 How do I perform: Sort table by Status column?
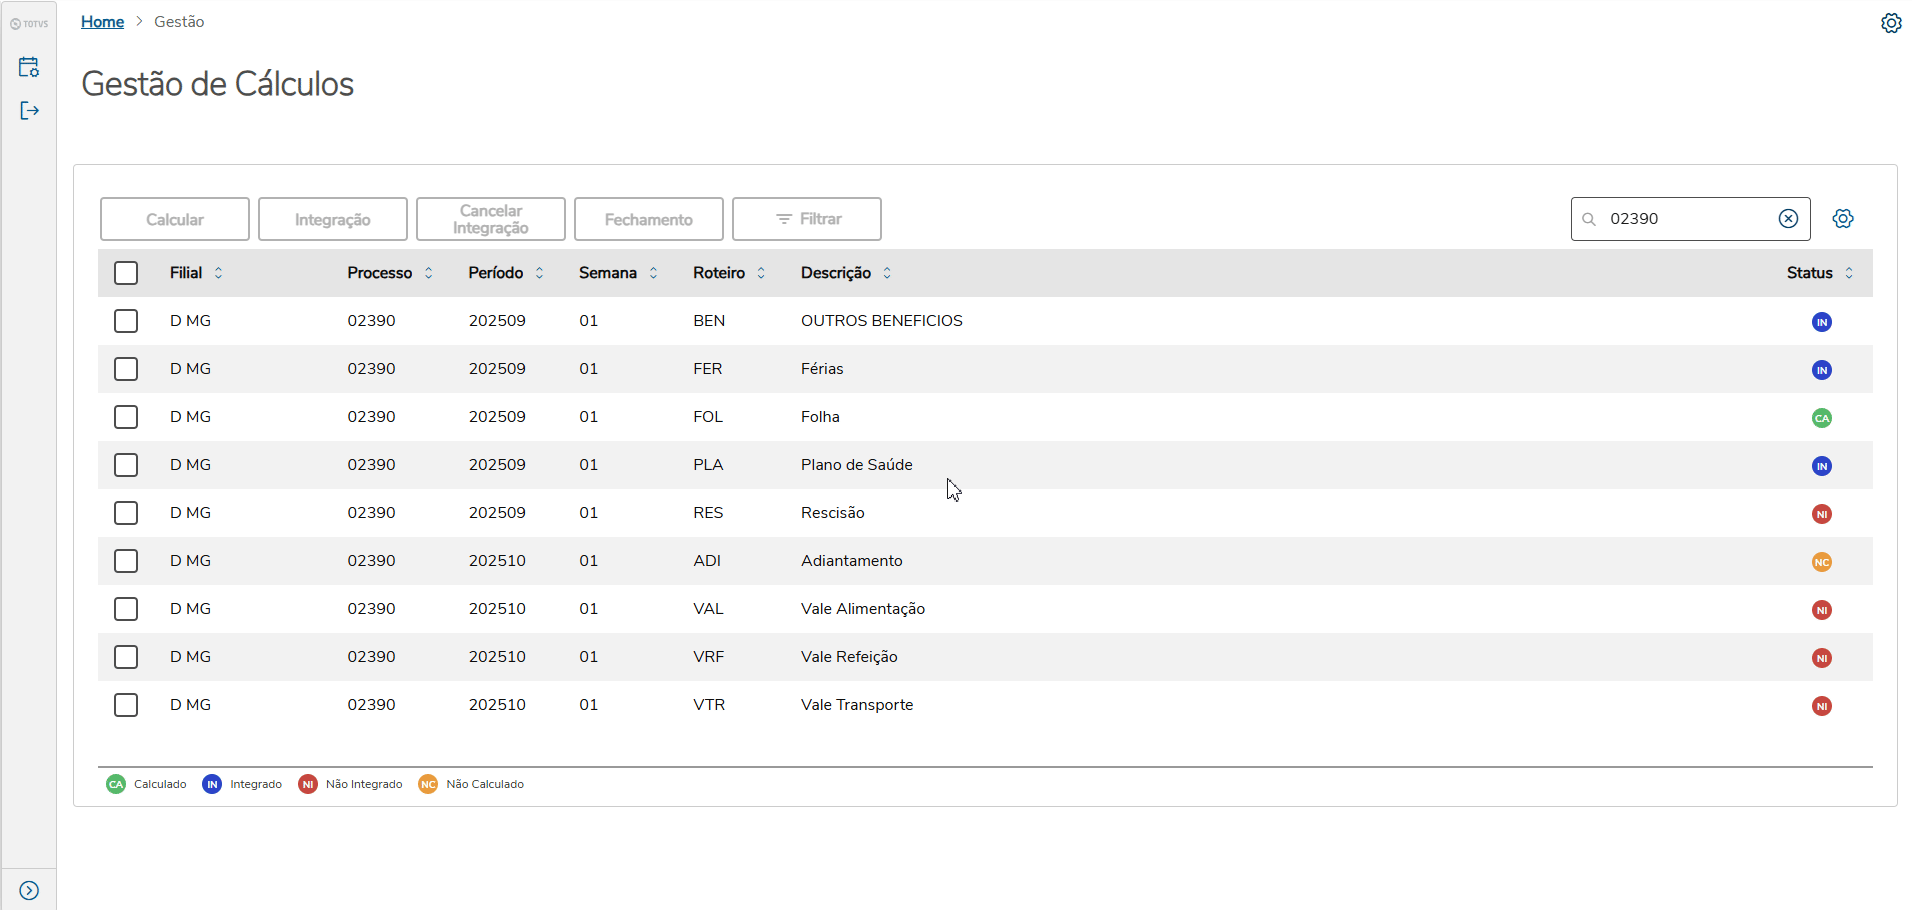point(1848,273)
